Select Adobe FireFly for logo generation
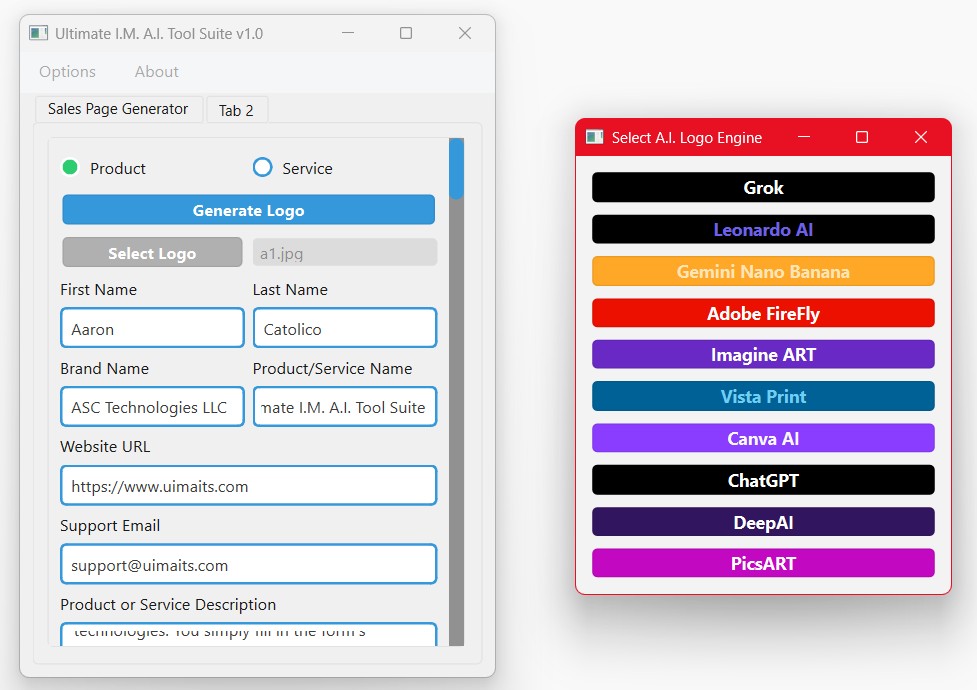 762,313
